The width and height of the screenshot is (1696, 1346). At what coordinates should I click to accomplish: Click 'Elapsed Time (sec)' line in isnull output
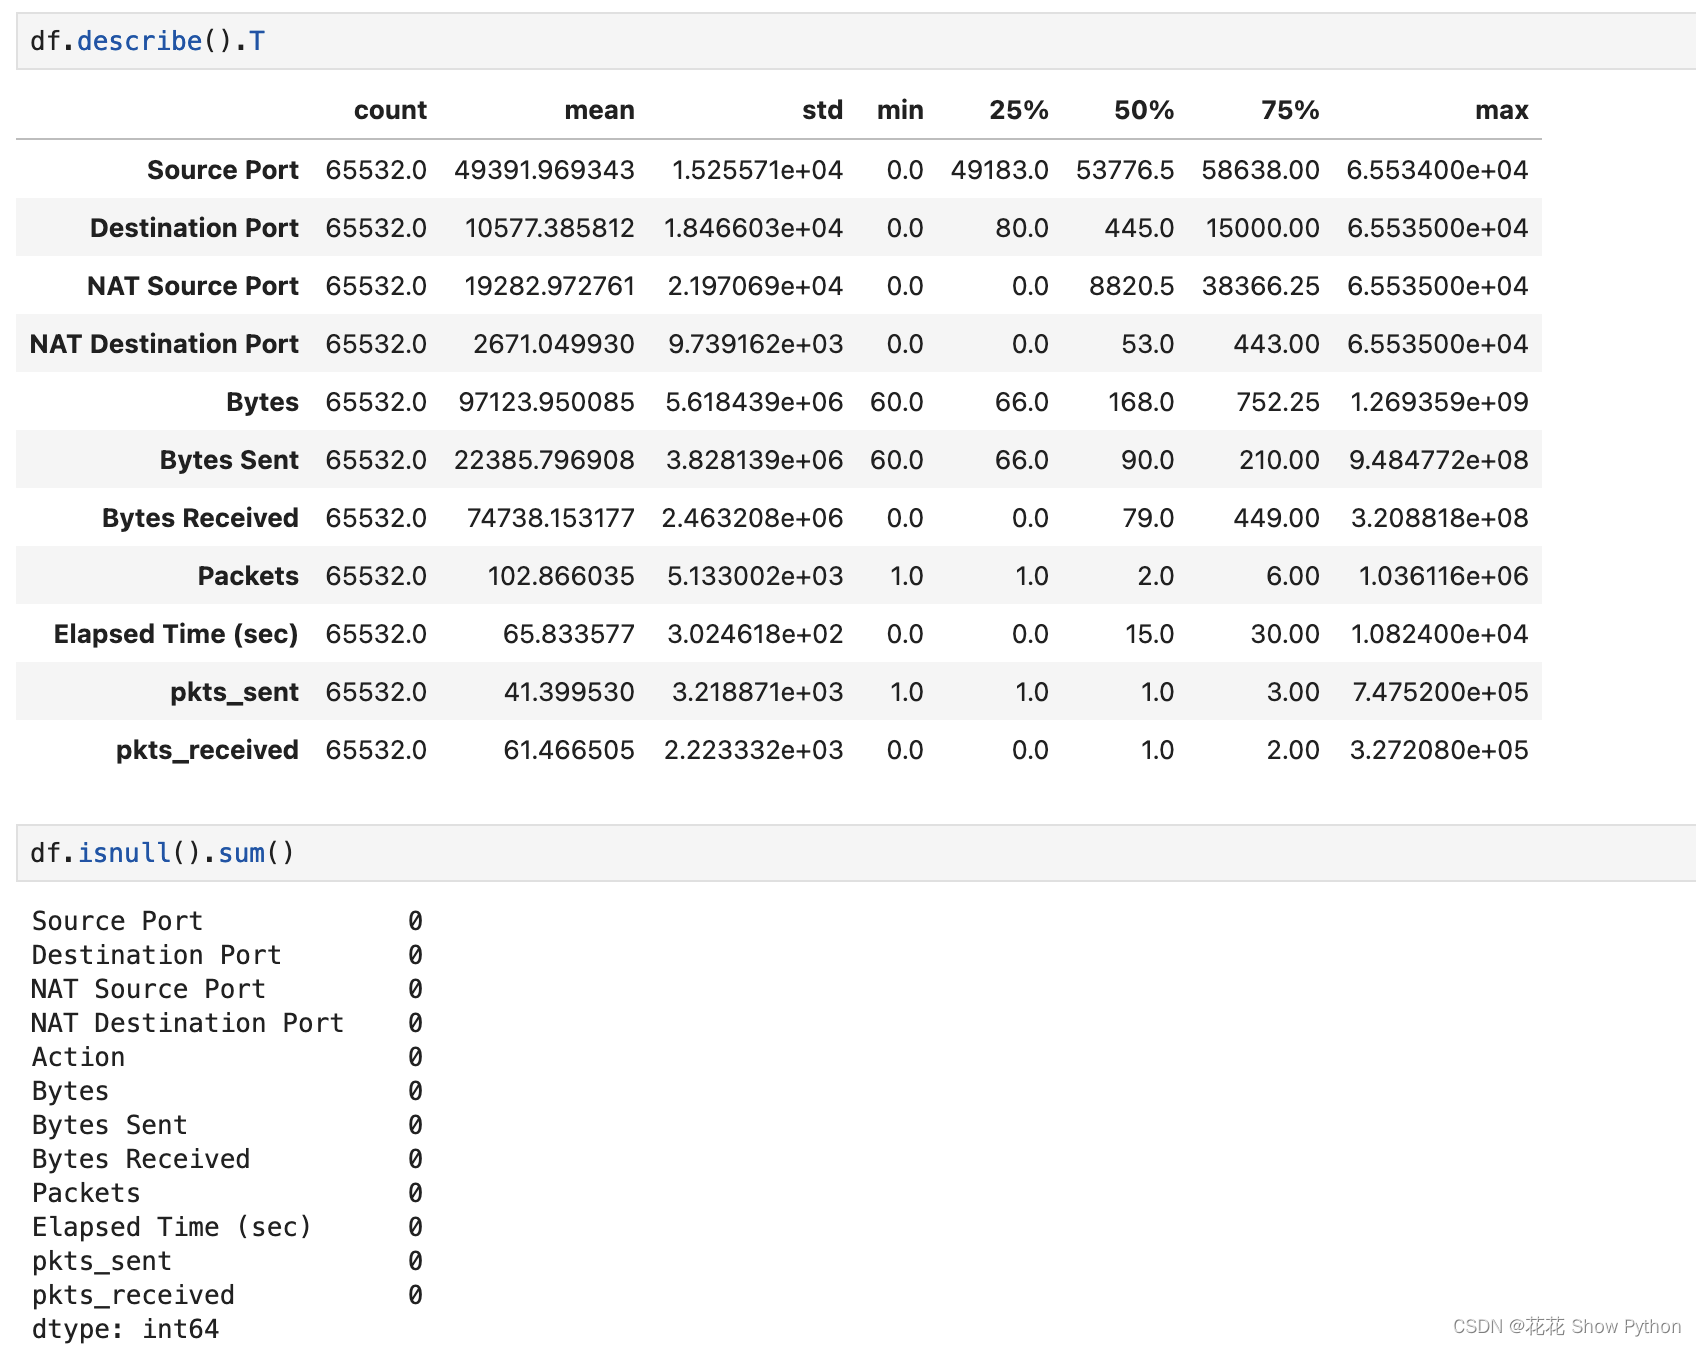[x=227, y=1227]
